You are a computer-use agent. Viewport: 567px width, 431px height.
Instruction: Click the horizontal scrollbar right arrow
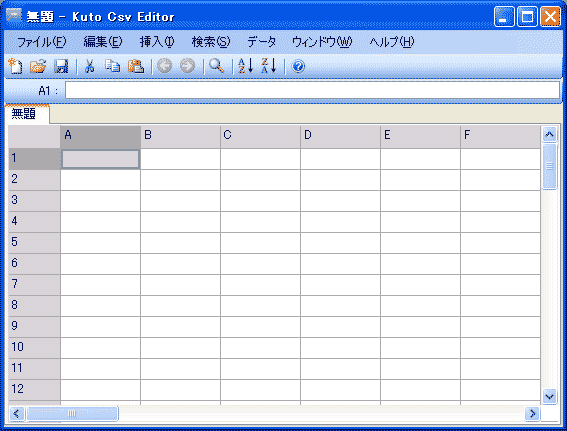532,413
